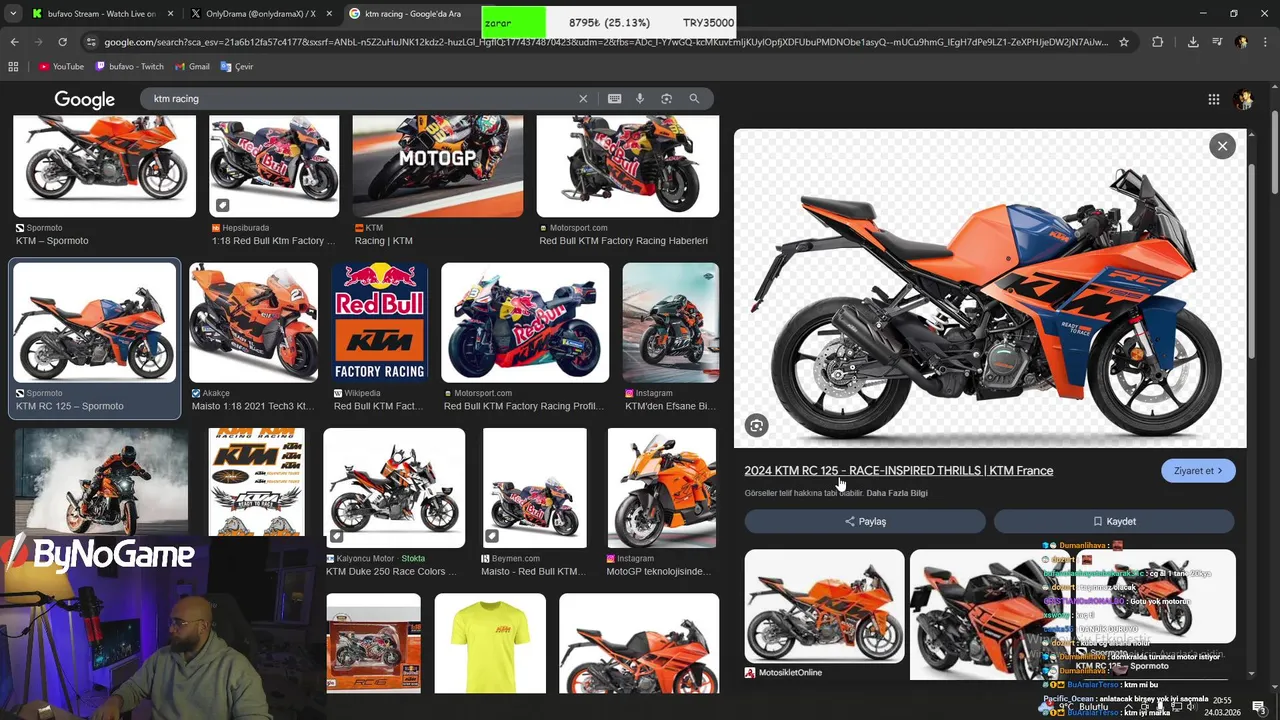Open the Chrome apps grid in bookmarks bar
This screenshot has height=720, width=1280.
[x=13, y=66]
